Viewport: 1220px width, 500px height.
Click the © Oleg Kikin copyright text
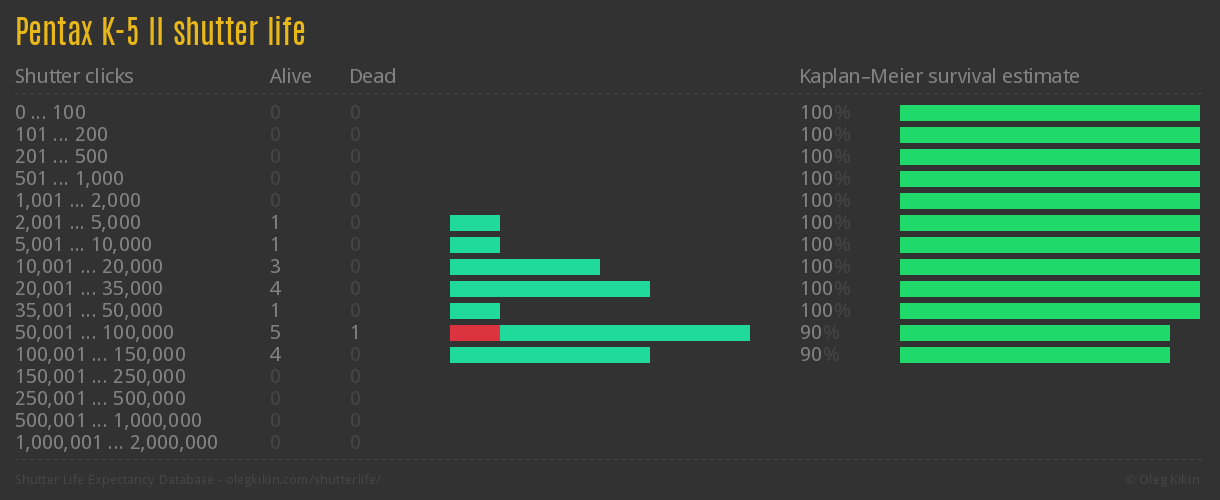(1164, 480)
